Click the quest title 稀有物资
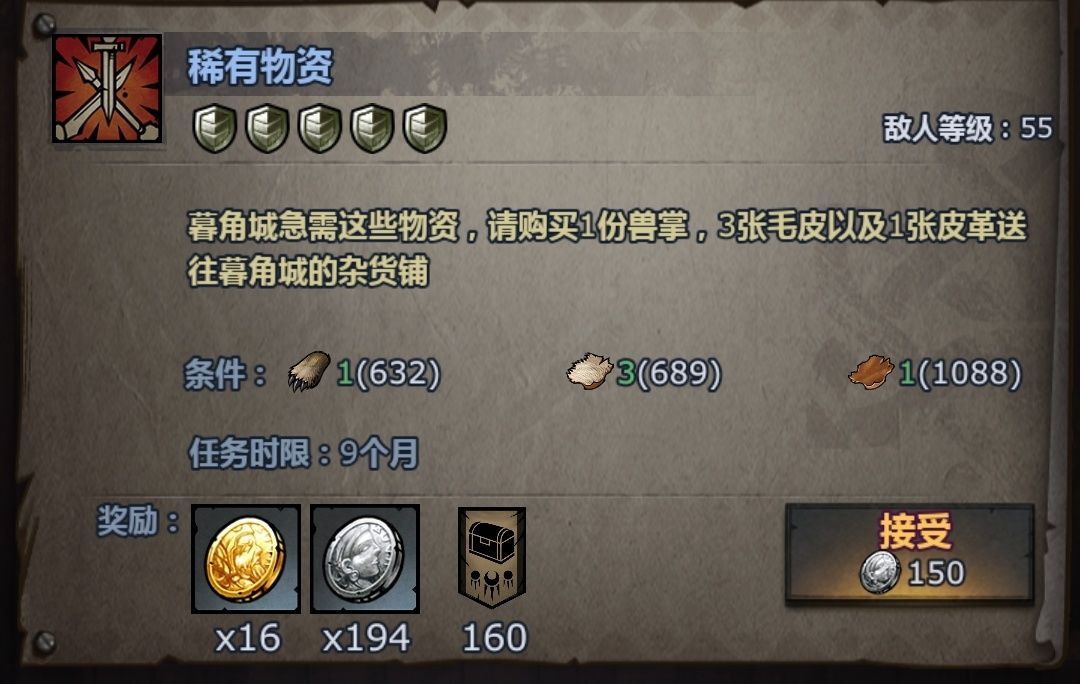The image size is (1080, 684). [260, 66]
